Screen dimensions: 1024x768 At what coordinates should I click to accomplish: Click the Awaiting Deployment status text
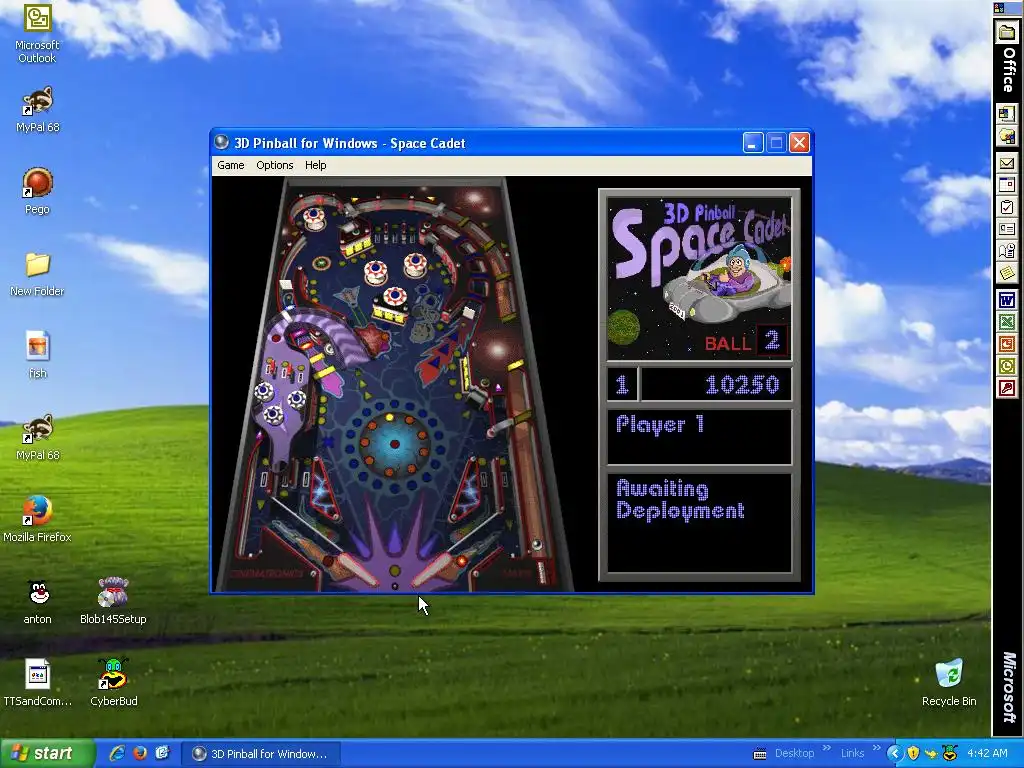[680, 500]
